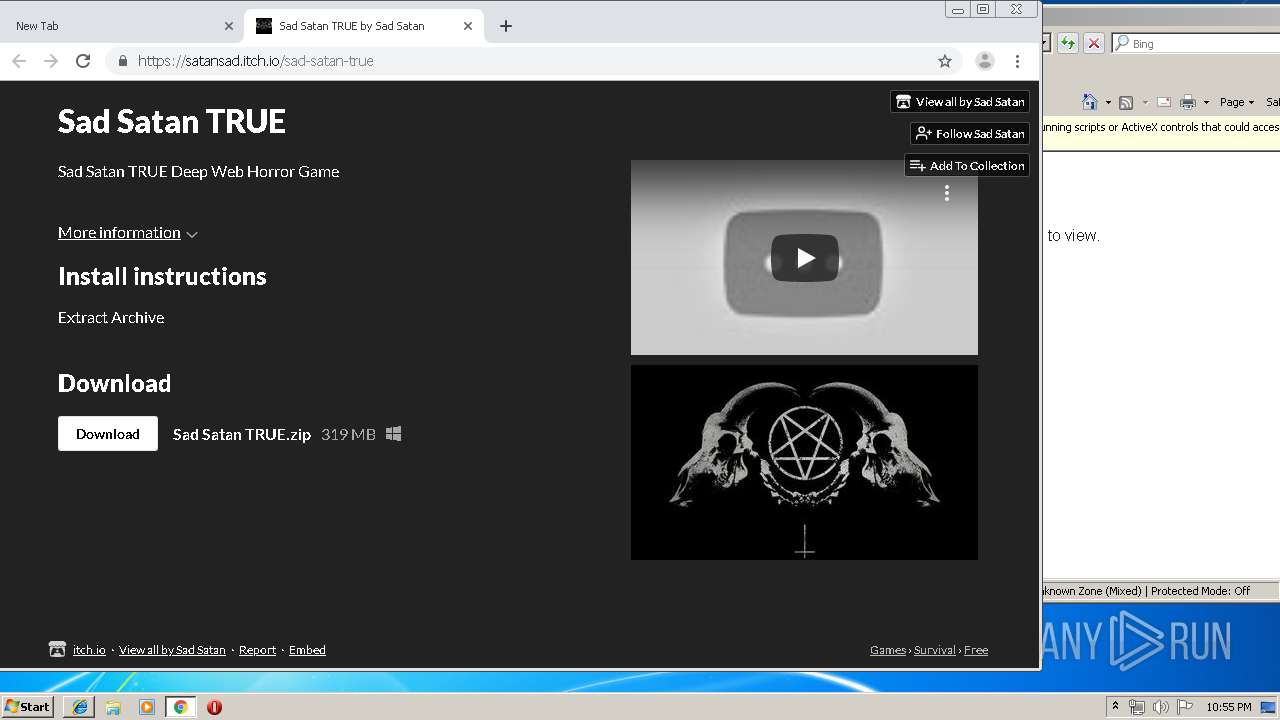
Task: Open the Games category link
Action: [x=888, y=650]
